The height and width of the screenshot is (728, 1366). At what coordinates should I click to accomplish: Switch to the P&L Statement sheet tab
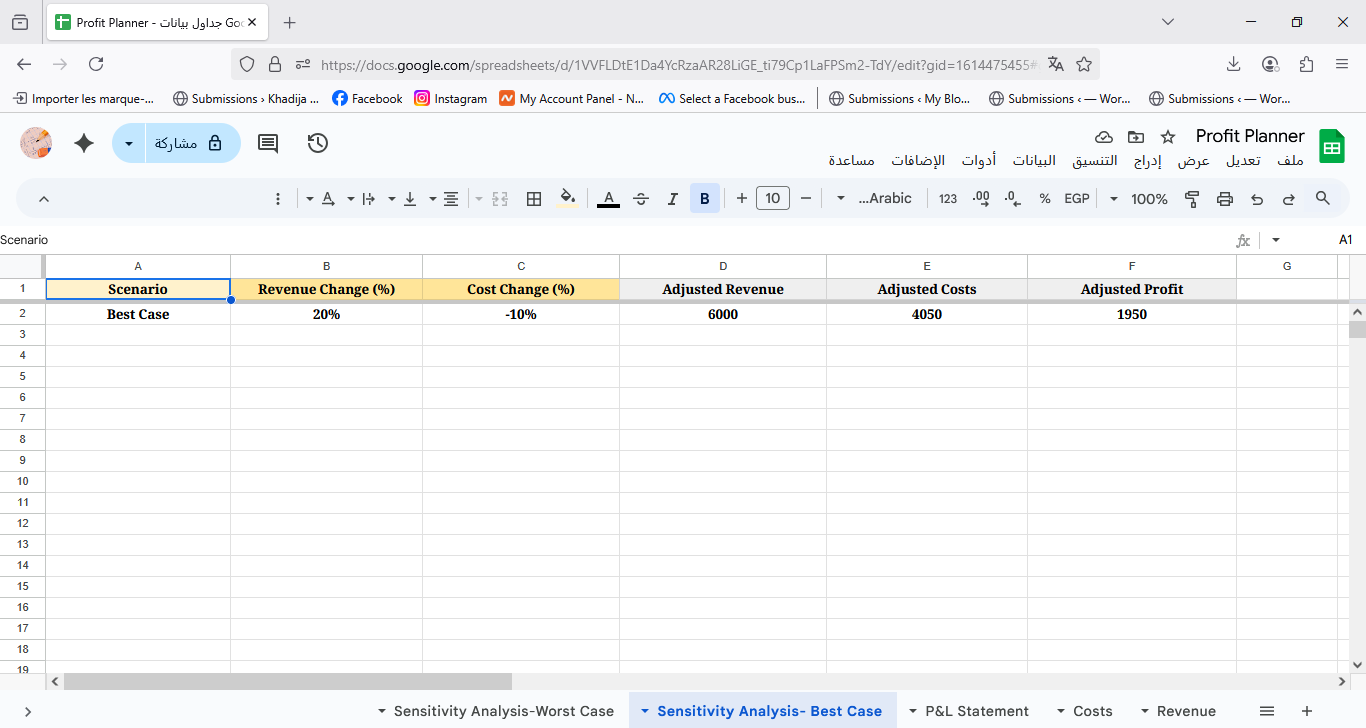tap(976, 711)
